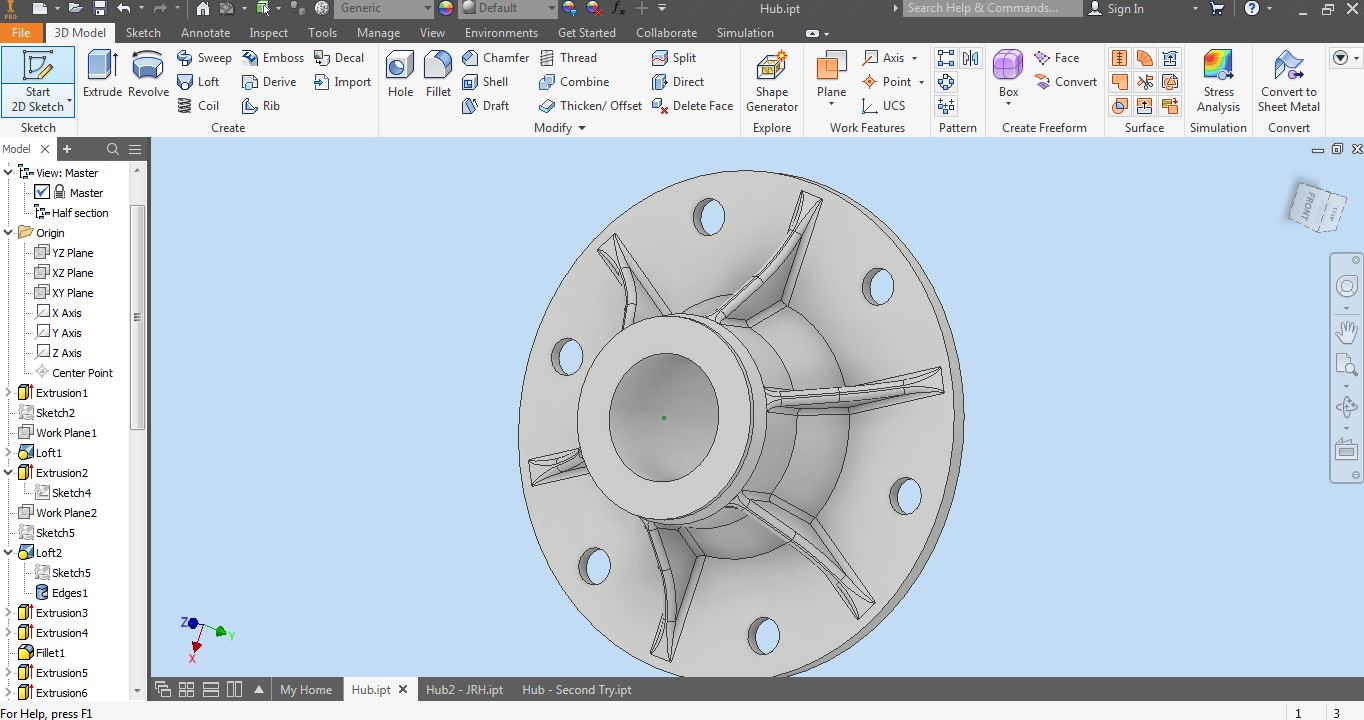1364x720 pixels.
Task: Toggle the Master view checkbox
Action: pos(42,192)
